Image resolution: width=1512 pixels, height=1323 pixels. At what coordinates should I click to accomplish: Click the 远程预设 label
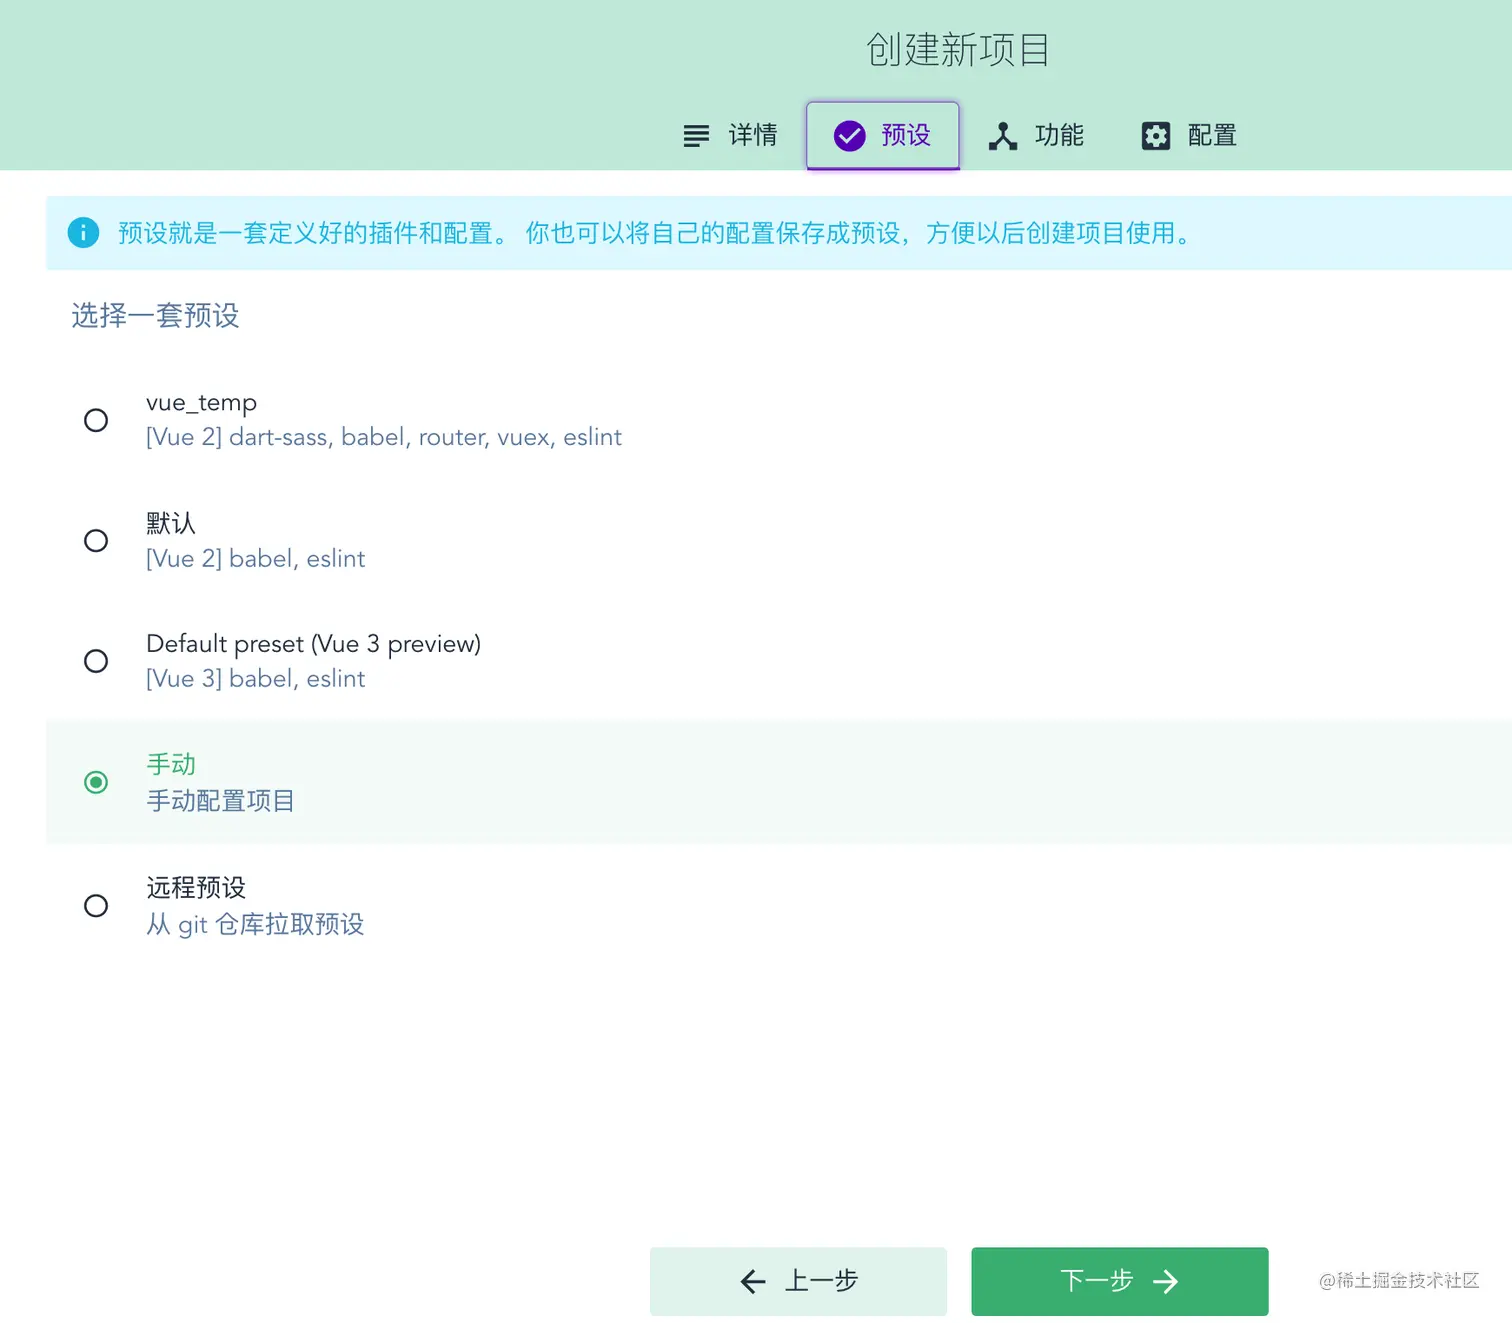coord(196,888)
